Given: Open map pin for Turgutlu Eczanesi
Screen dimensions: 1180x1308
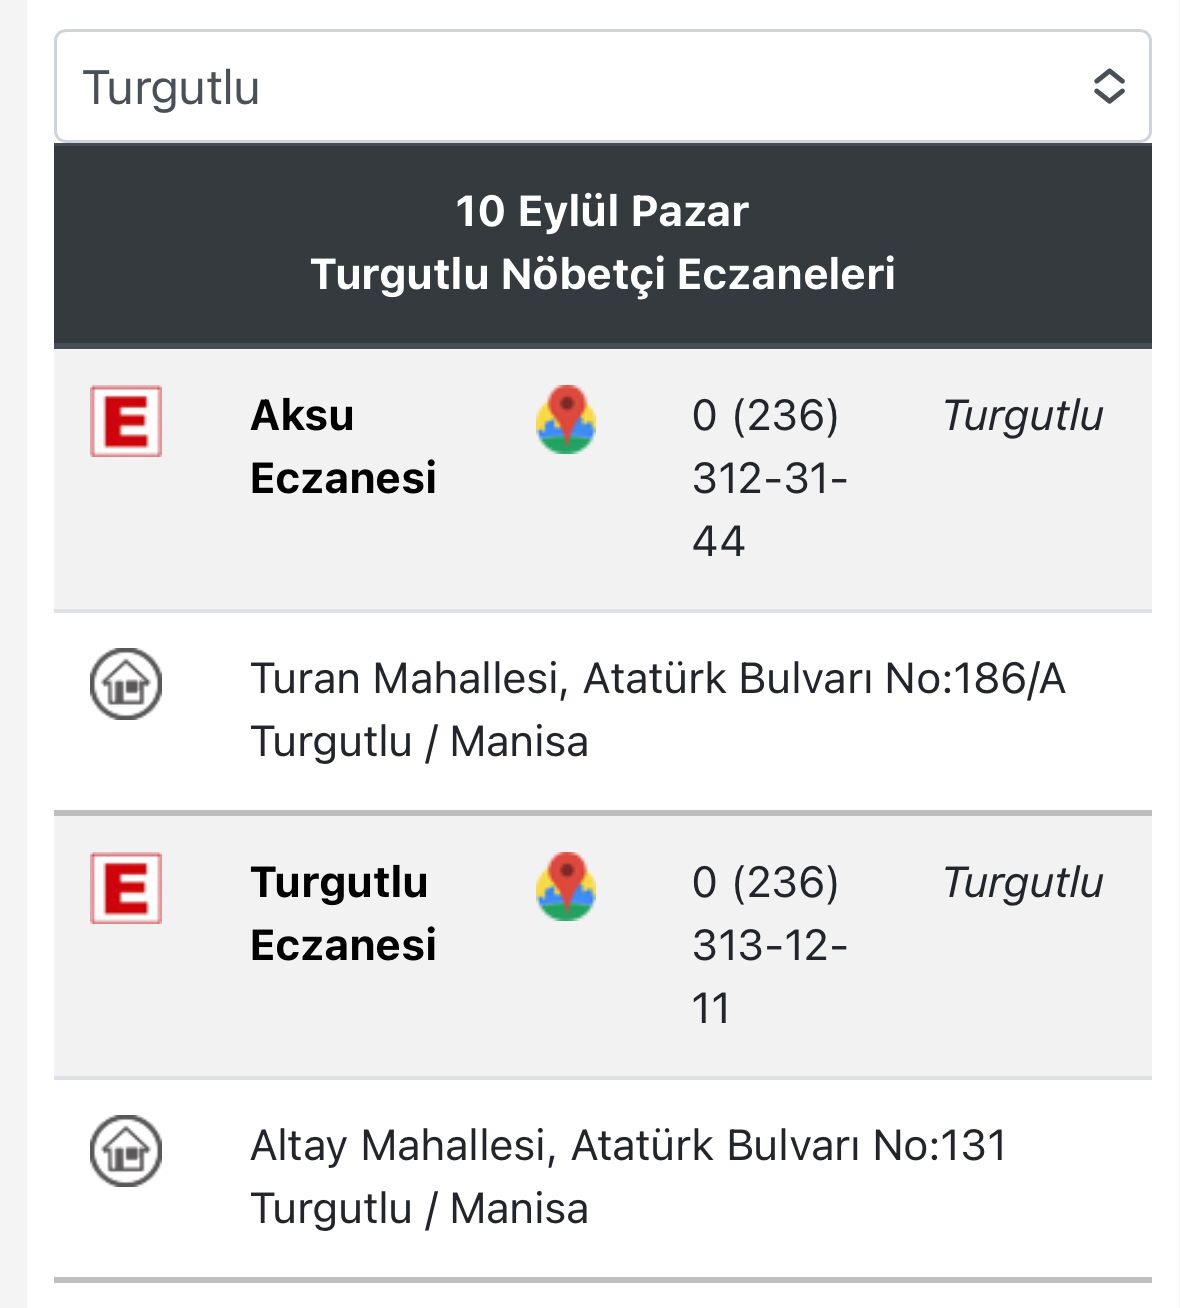Looking at the screenshot, I should point(566,886).
